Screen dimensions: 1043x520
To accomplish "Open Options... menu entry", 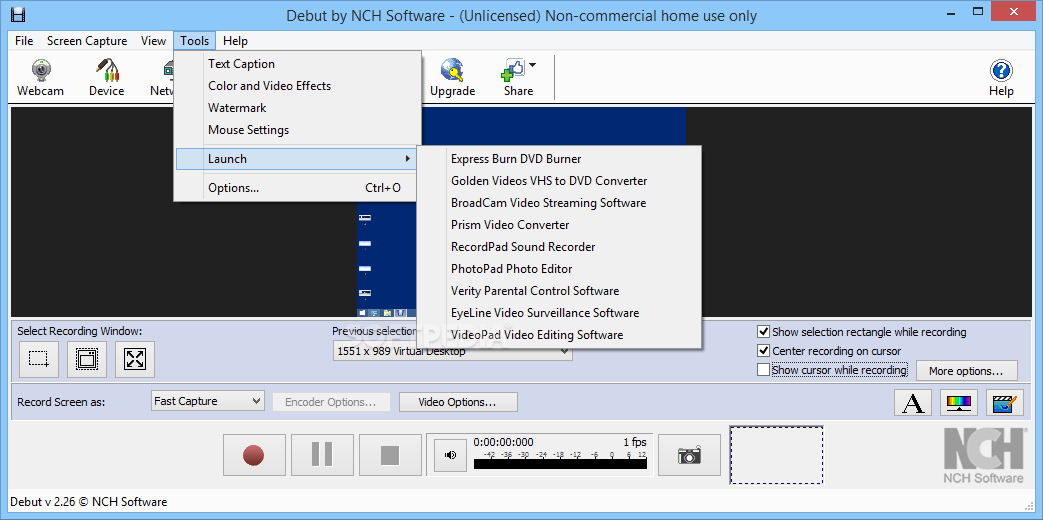I will pos(297,188).
